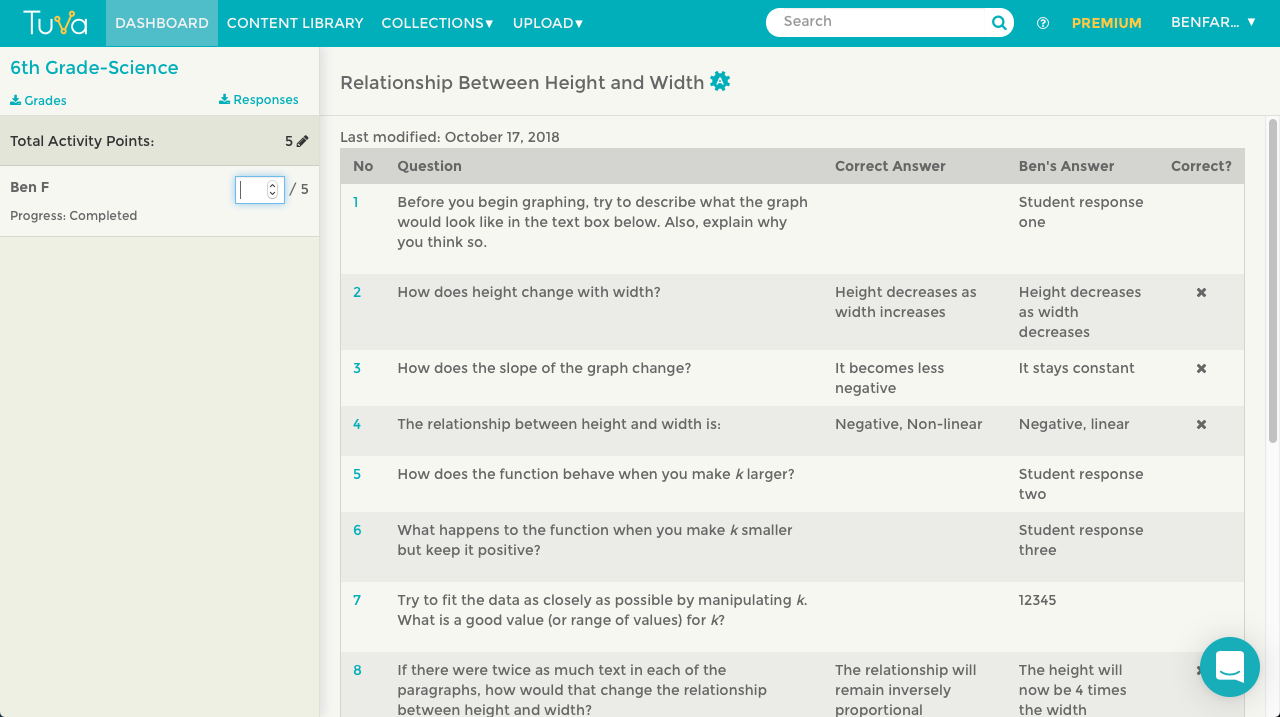Click the 'Correct?' column header
The height and width of the screenshot is (717, 1280).
(1201, 166)
